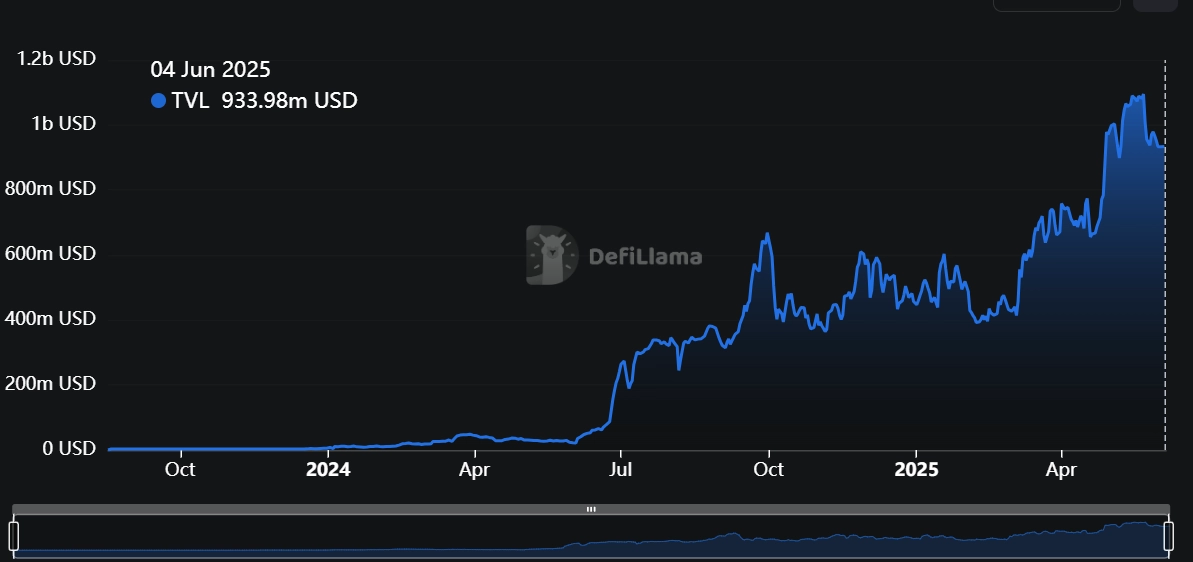Click the 'Jul' month axis label
Image resolution: width=1193 pixels, height=562 pixels.
[621, 470]
